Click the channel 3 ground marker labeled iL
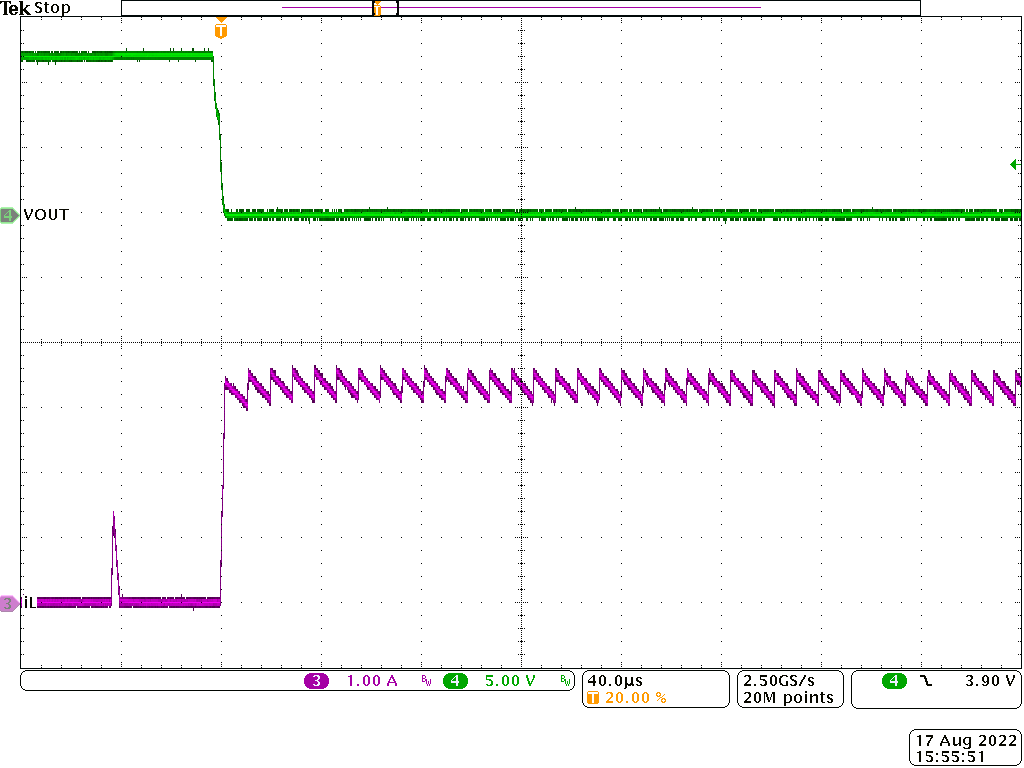Image resolution: width=1024 pixels, height=768 pixels. tap(8, 601)
